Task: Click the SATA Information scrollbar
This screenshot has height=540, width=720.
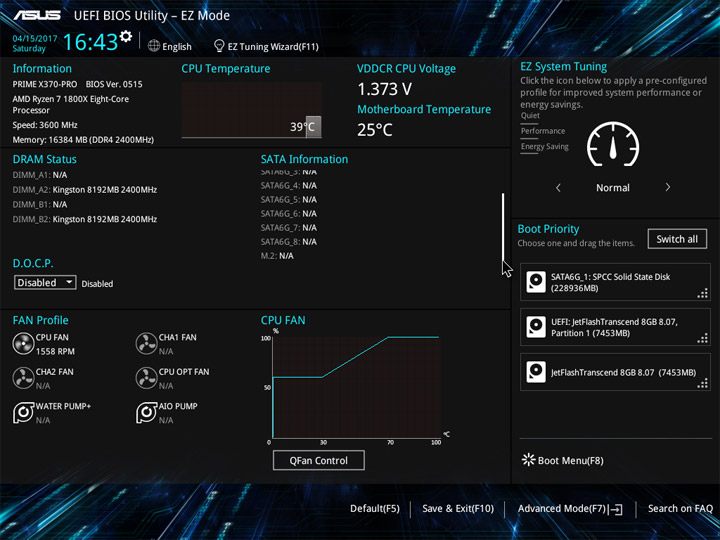Action: [x=503, y=228]
